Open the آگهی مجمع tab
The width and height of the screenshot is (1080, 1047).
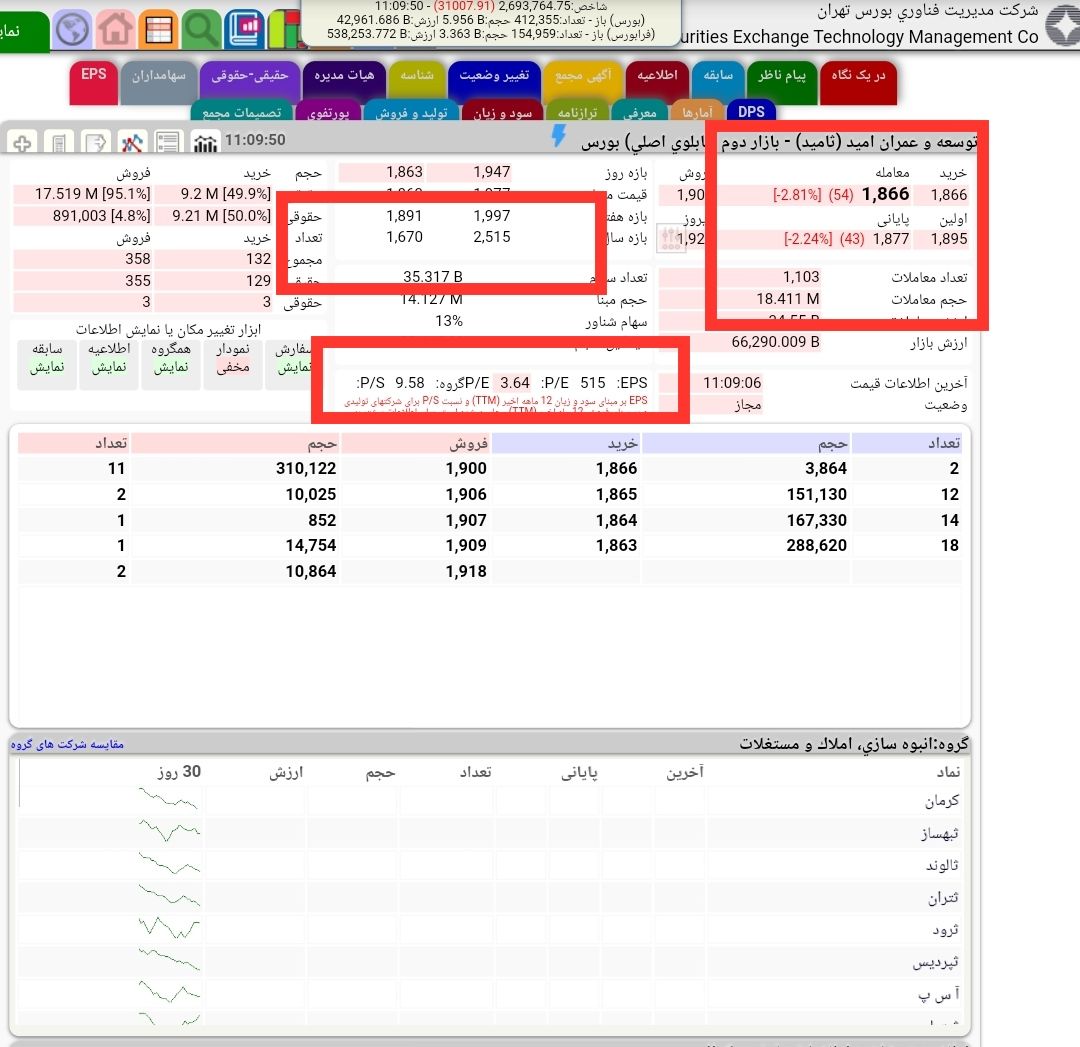[583, 82]
